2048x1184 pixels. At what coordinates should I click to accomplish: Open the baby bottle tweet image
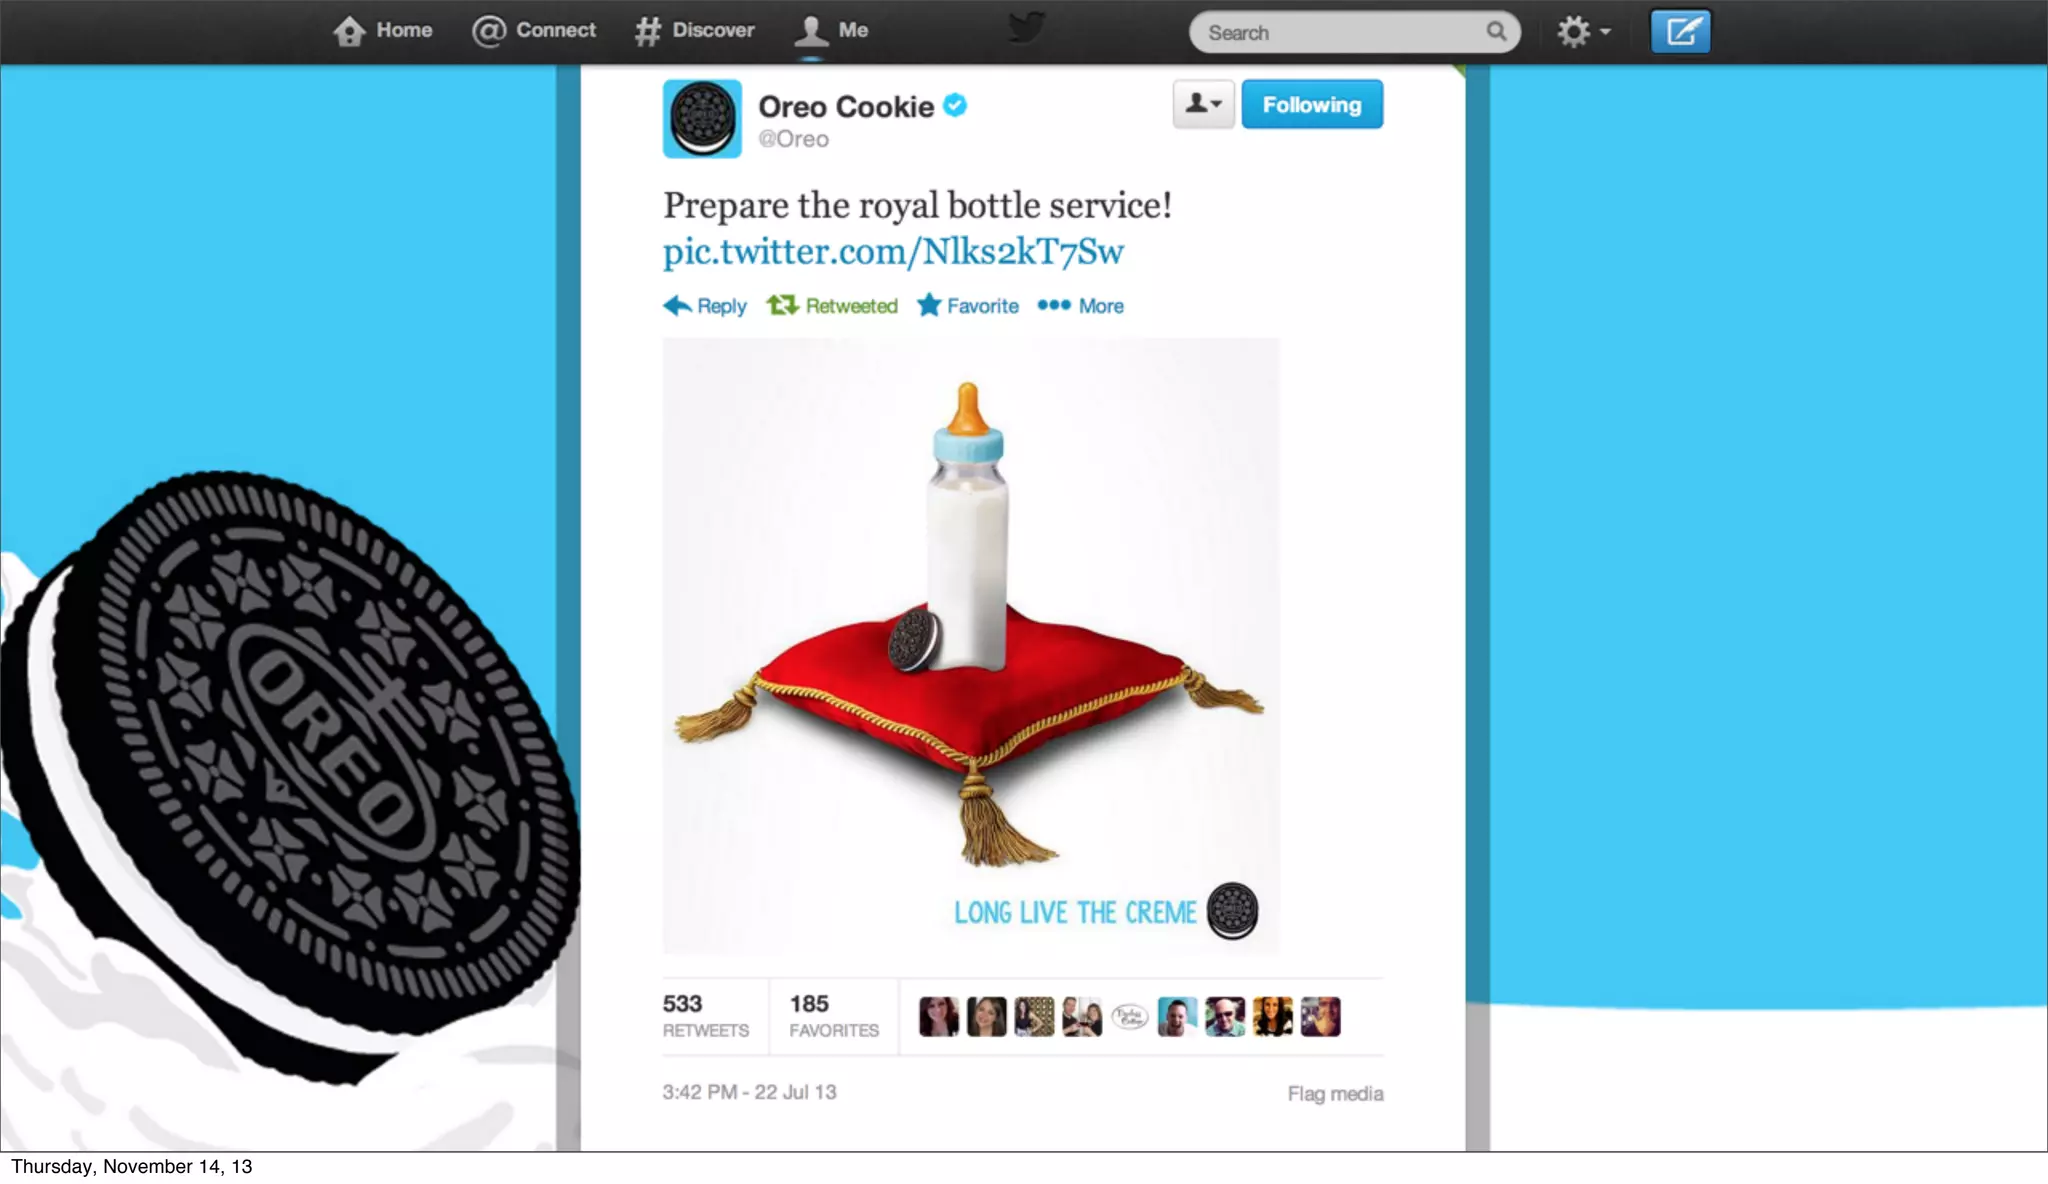coord(971,646)
